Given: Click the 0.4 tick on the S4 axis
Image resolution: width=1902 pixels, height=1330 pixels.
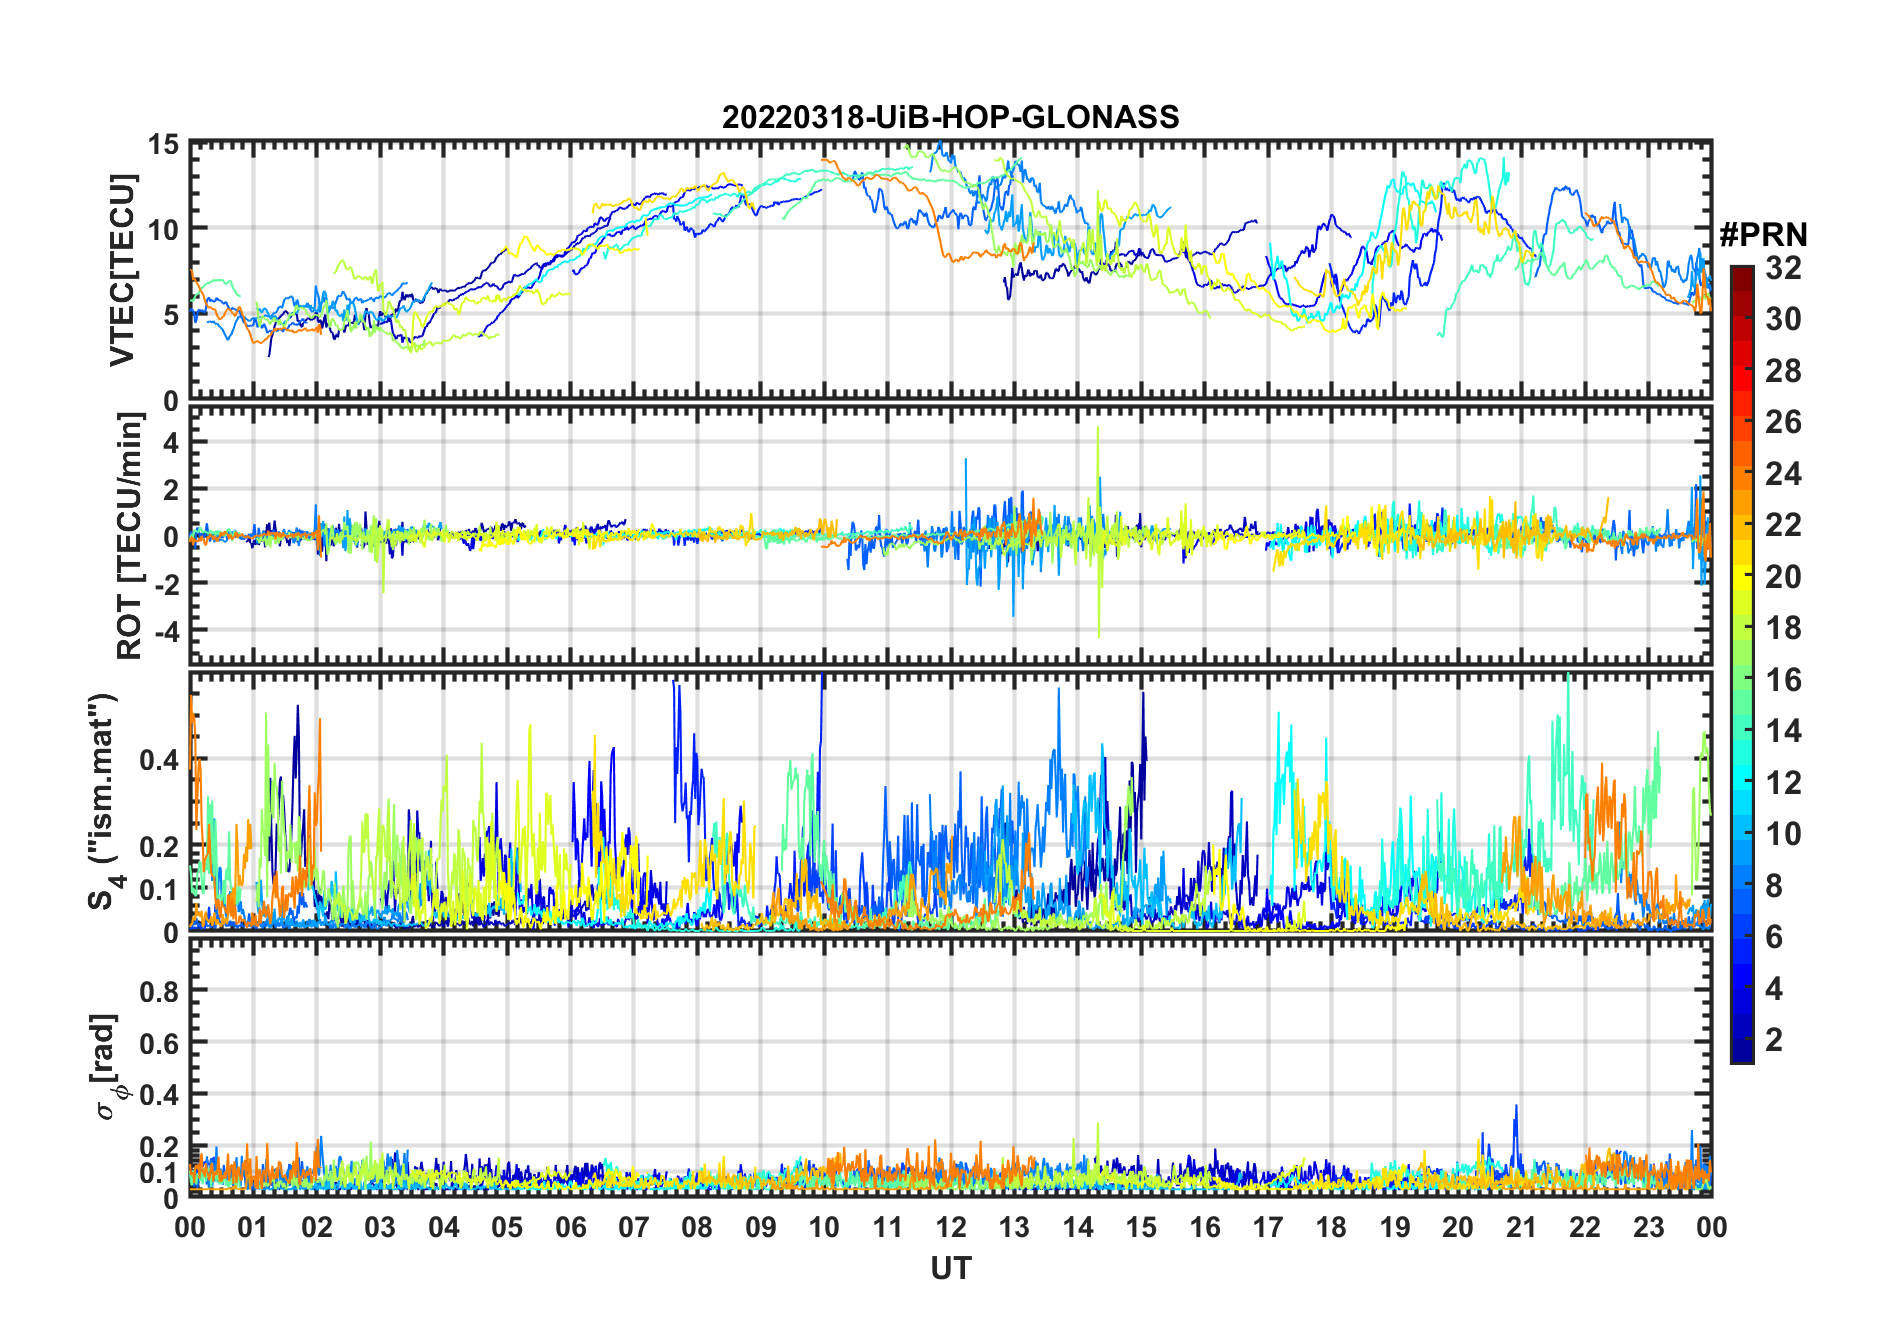Looking at the screenshot, I should pos(158,760).
